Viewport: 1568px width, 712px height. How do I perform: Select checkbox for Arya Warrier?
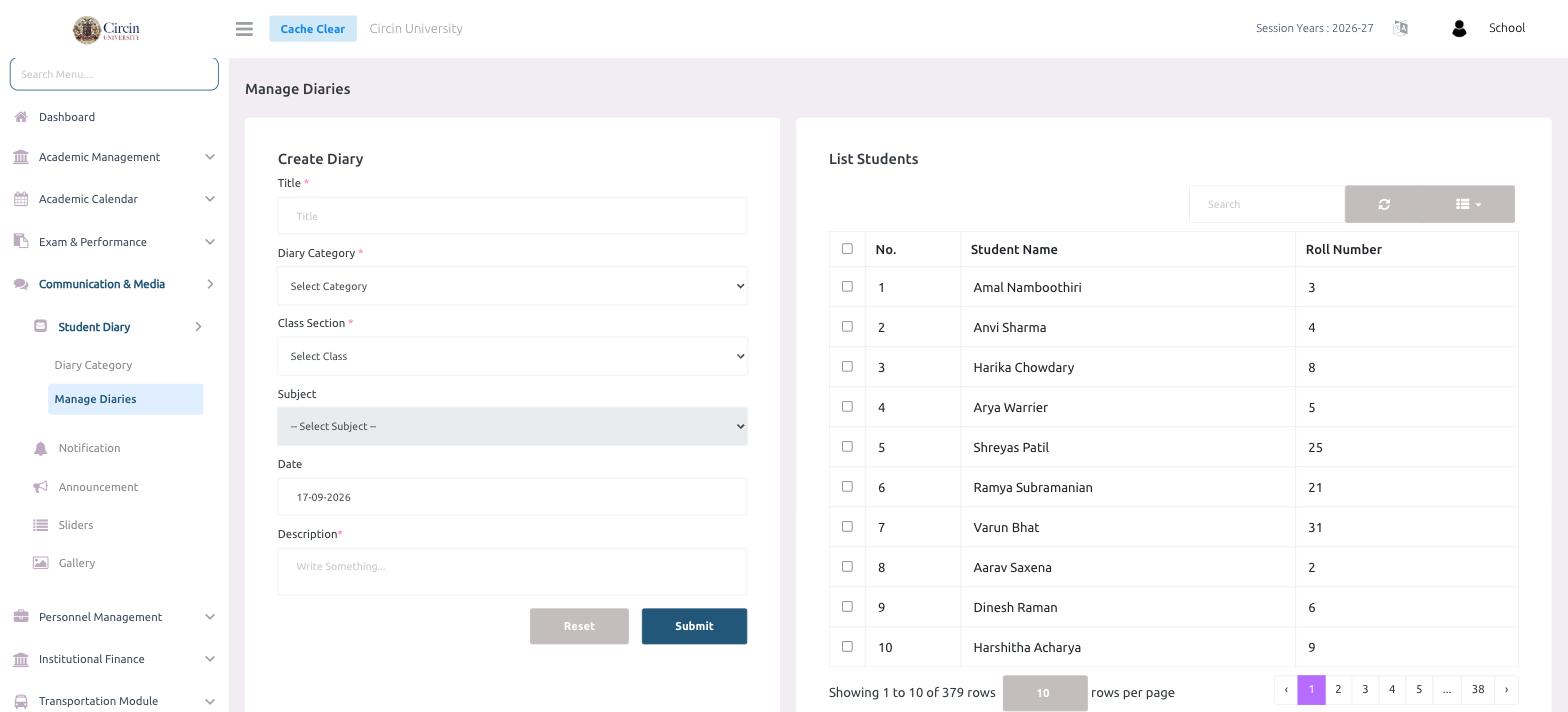coord(847,406)
